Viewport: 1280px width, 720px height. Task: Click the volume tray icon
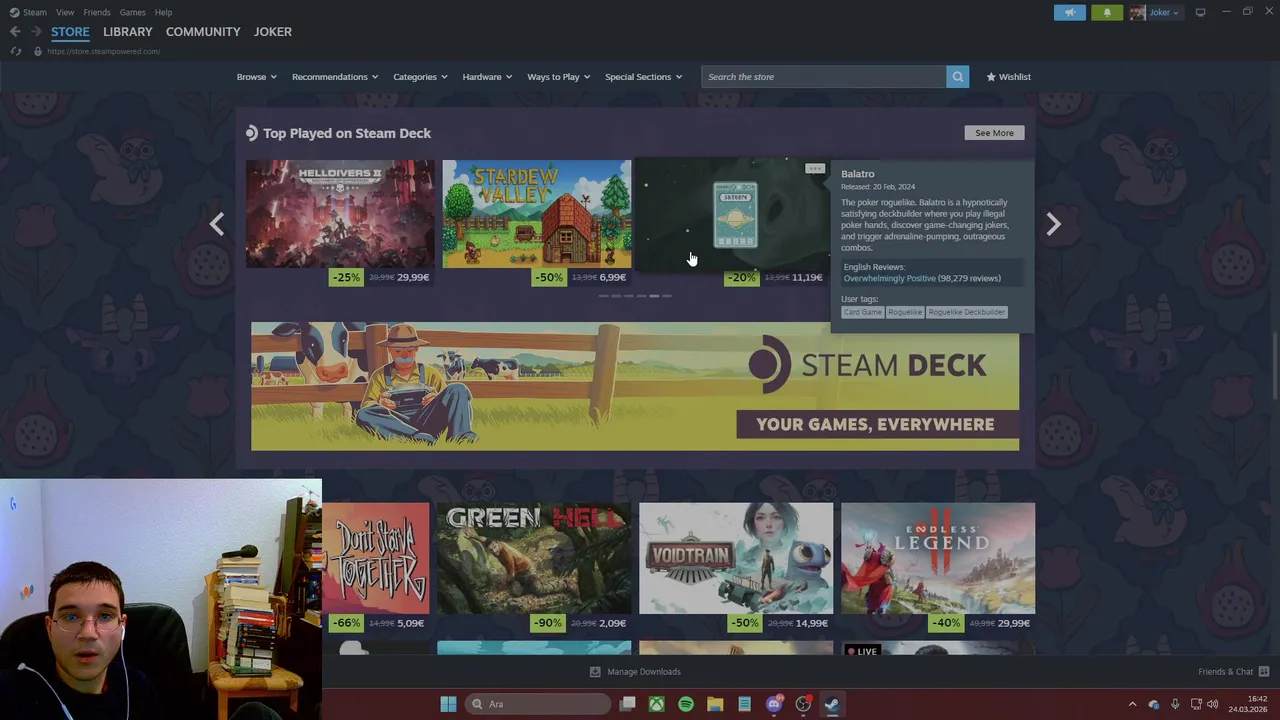click(x=1212, y=704)
